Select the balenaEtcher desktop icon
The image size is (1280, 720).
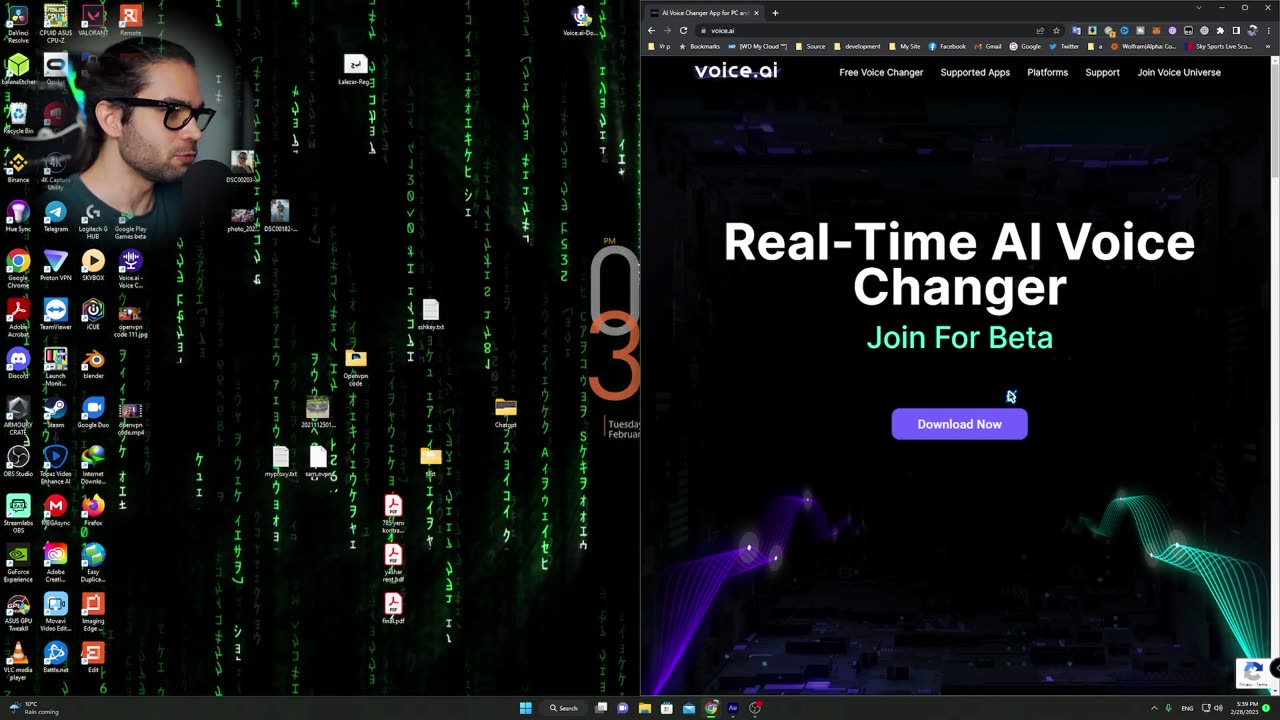pyautogui.click(x=18, y=70)
